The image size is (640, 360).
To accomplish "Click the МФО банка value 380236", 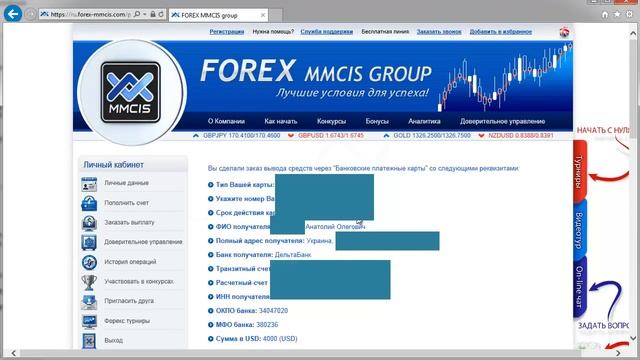I will [267, 324].
